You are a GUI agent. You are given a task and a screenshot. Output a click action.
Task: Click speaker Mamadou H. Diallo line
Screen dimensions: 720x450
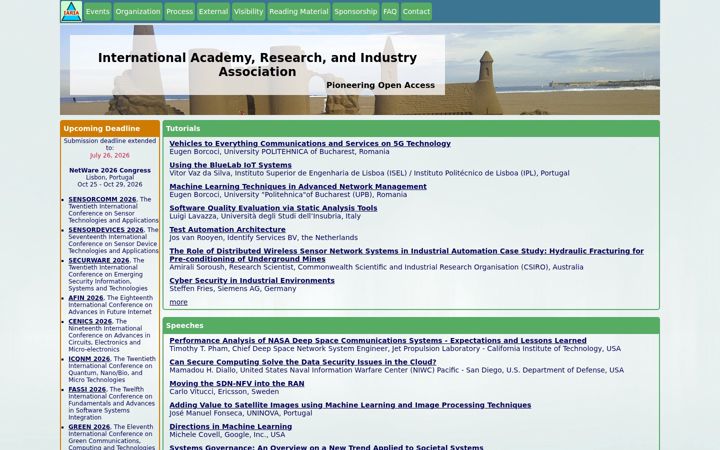pyautogui.click(x=396, y=370)
